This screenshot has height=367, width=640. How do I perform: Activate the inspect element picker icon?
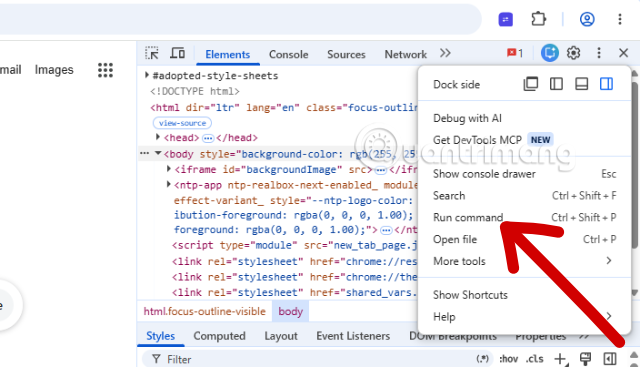[x=152, y=53]
